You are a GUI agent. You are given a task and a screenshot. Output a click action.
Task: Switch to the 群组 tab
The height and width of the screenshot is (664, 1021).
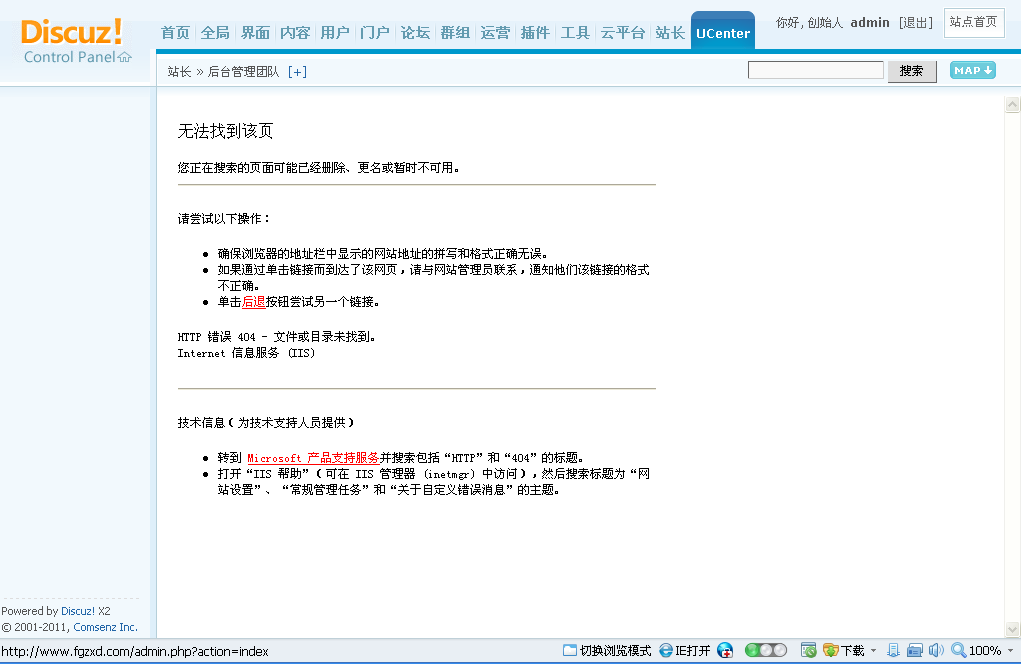(x=455, y=33)
